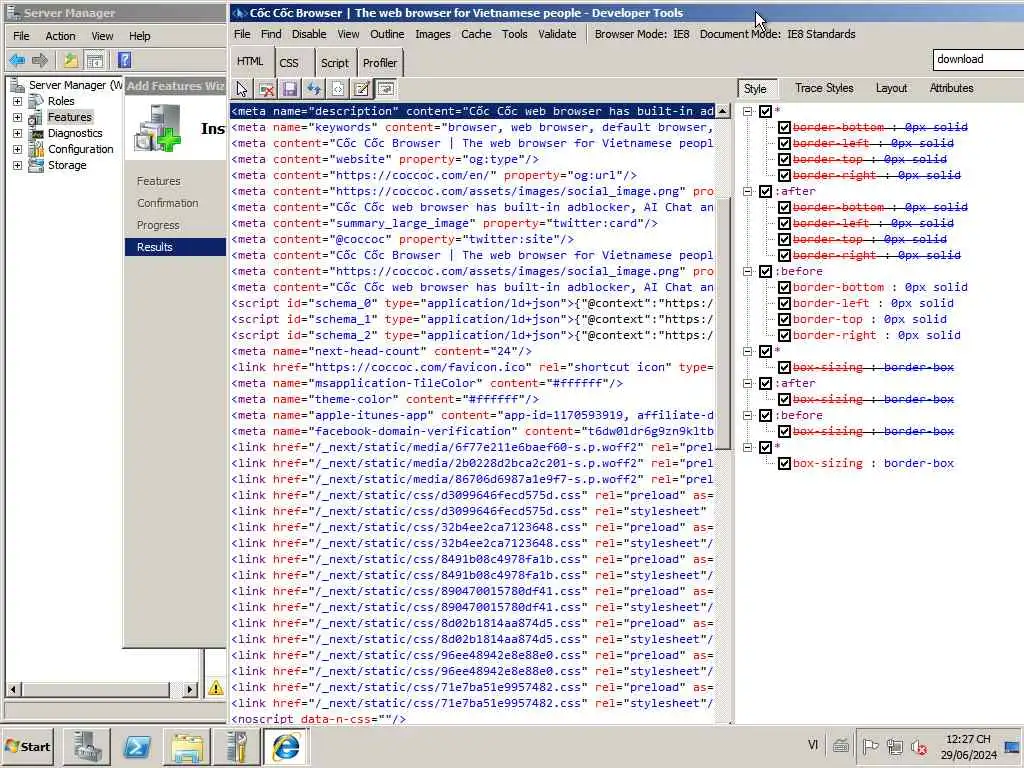
Task: Expand the Diagnostics node in Server Manager
Action: (18, 133)
